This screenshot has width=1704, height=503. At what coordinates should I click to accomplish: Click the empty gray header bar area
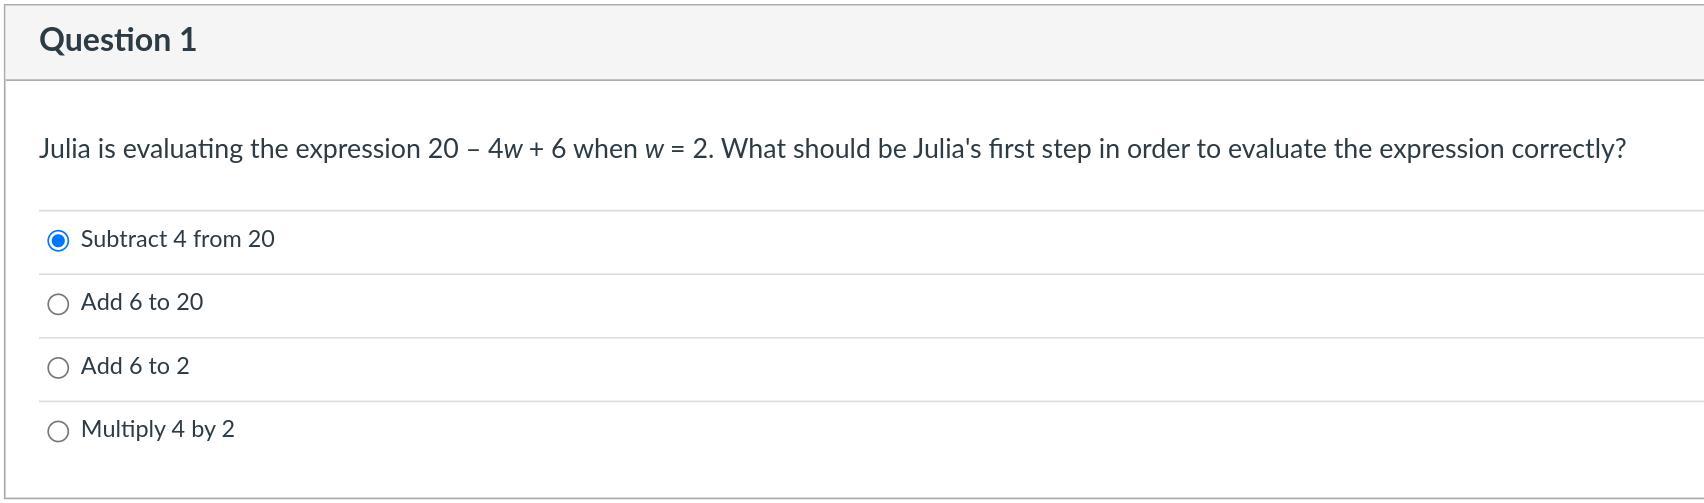point(900,40)
